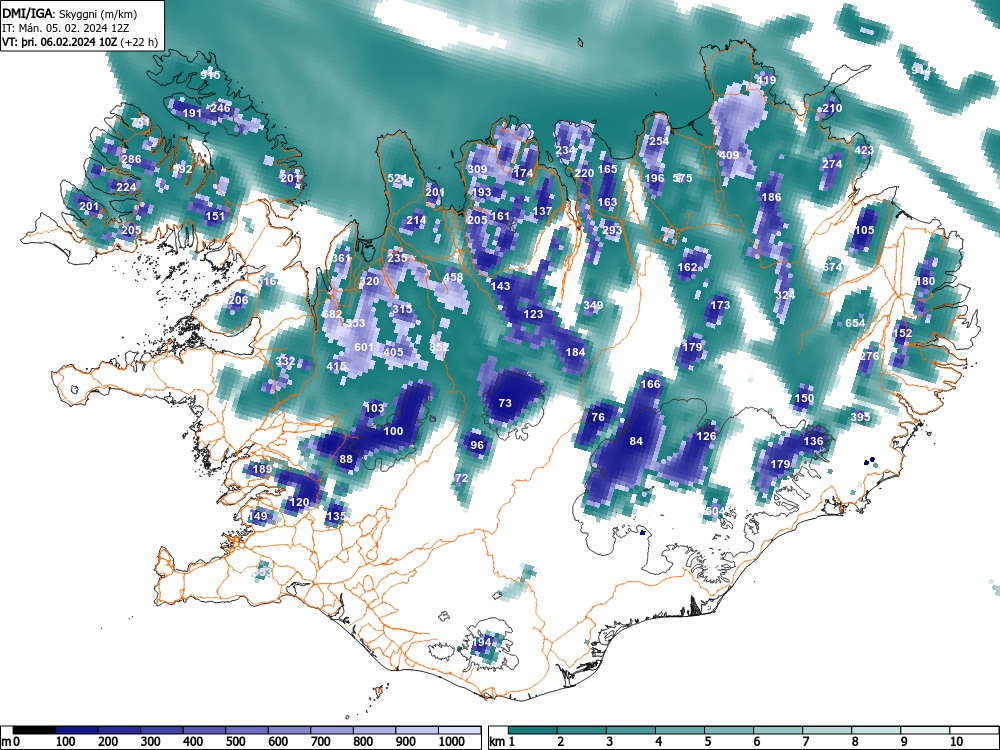Image resolution: width=1000 pixels, height=750 pixels.
Task: Pick the palest lavender swatch right of legend label 1000
Action: (x=459, y=730)
